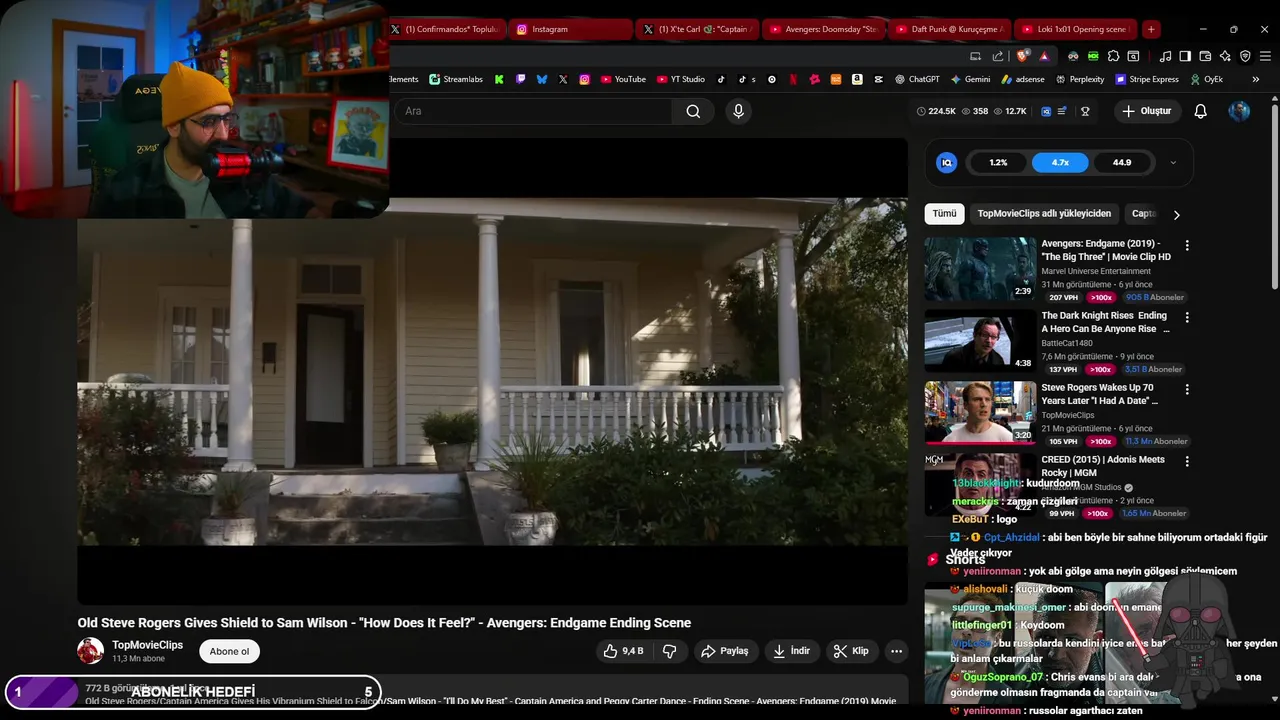1280x720 pixels.
Task: Expand the vidIQ stats panel chevron
Action: point(1173,162)
